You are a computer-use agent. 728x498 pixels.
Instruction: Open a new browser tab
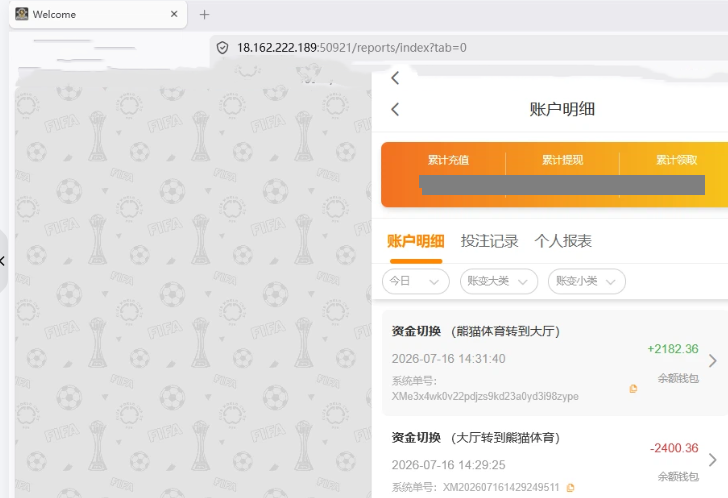204,15
